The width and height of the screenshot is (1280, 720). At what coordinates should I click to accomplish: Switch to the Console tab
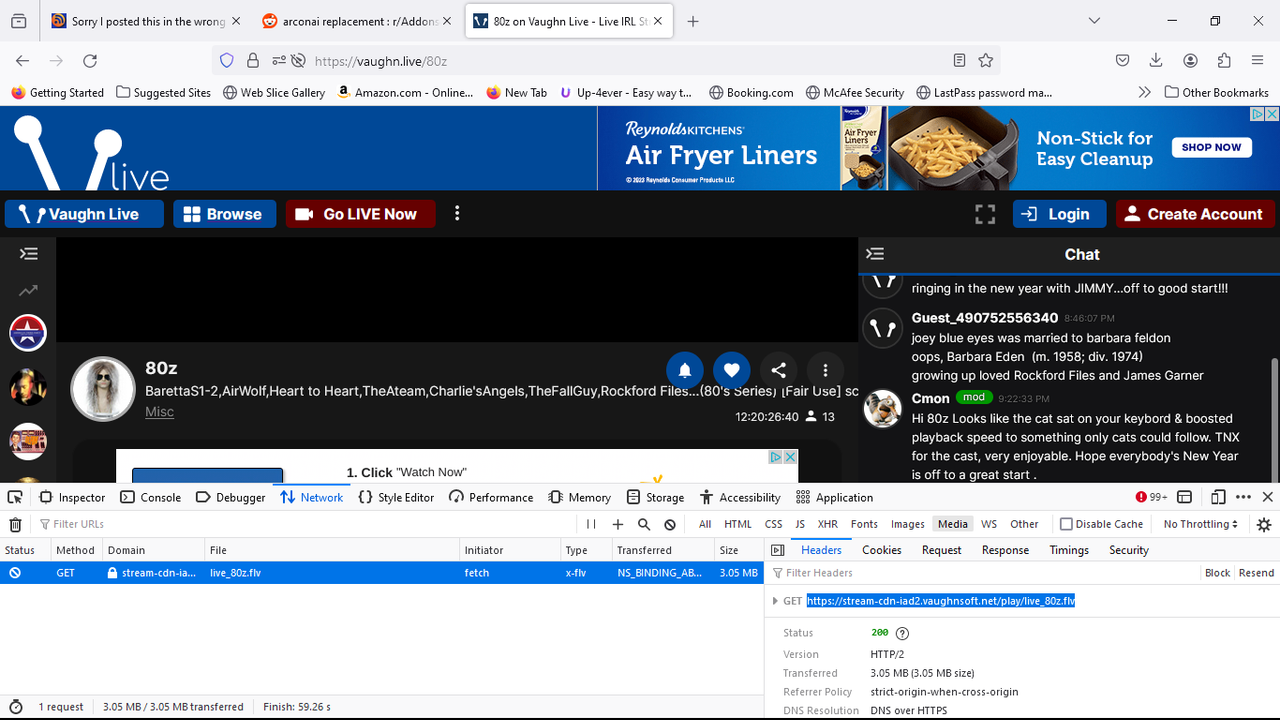(x=151, y=497)
